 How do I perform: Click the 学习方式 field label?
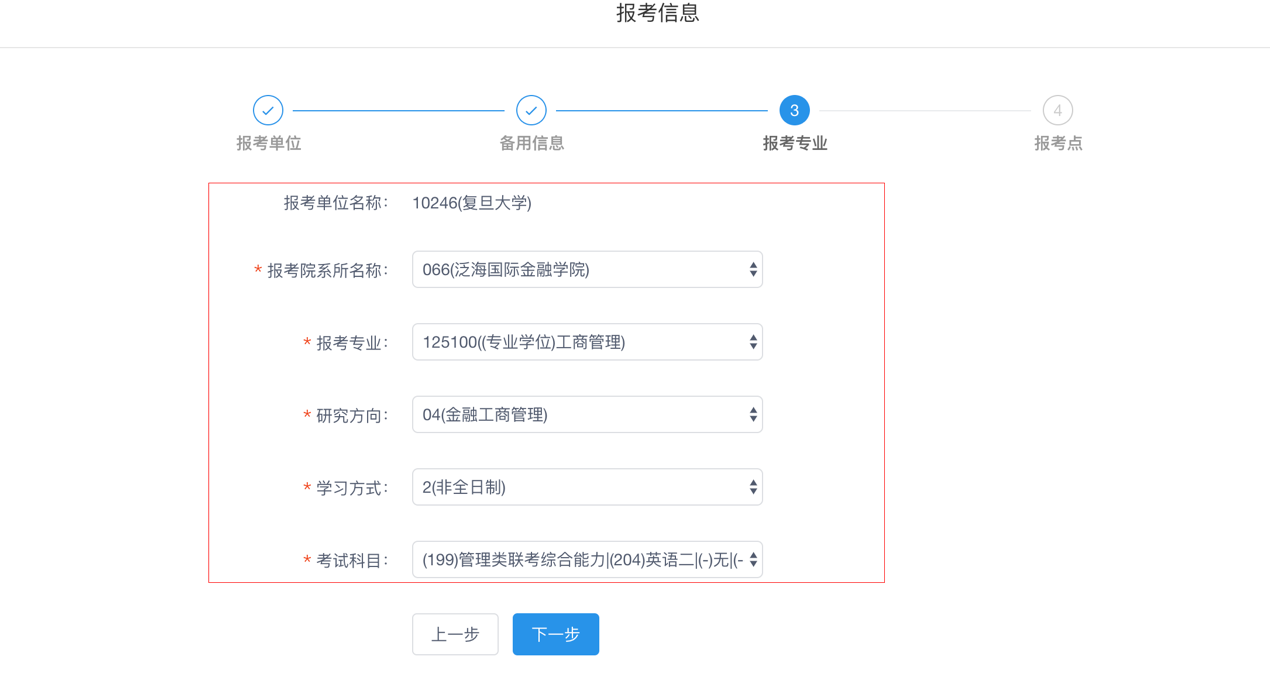[x=351, y=488]
